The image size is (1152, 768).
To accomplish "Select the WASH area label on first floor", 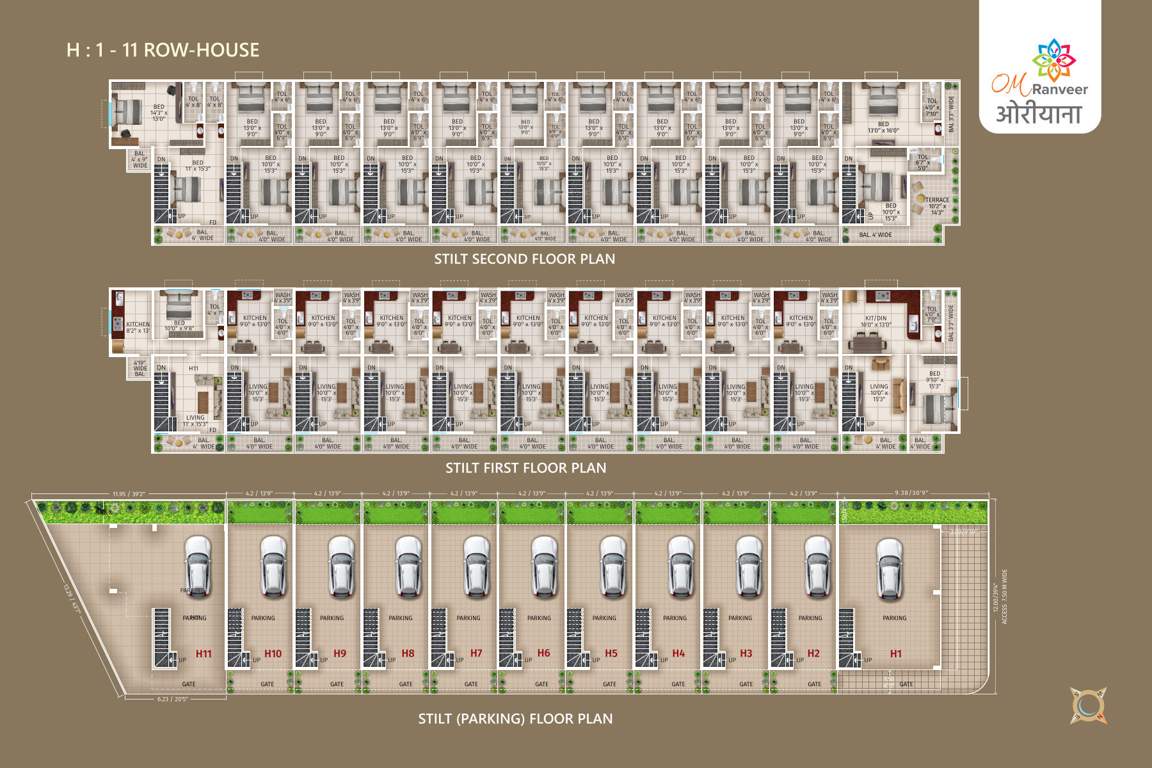I will point(285,293).
